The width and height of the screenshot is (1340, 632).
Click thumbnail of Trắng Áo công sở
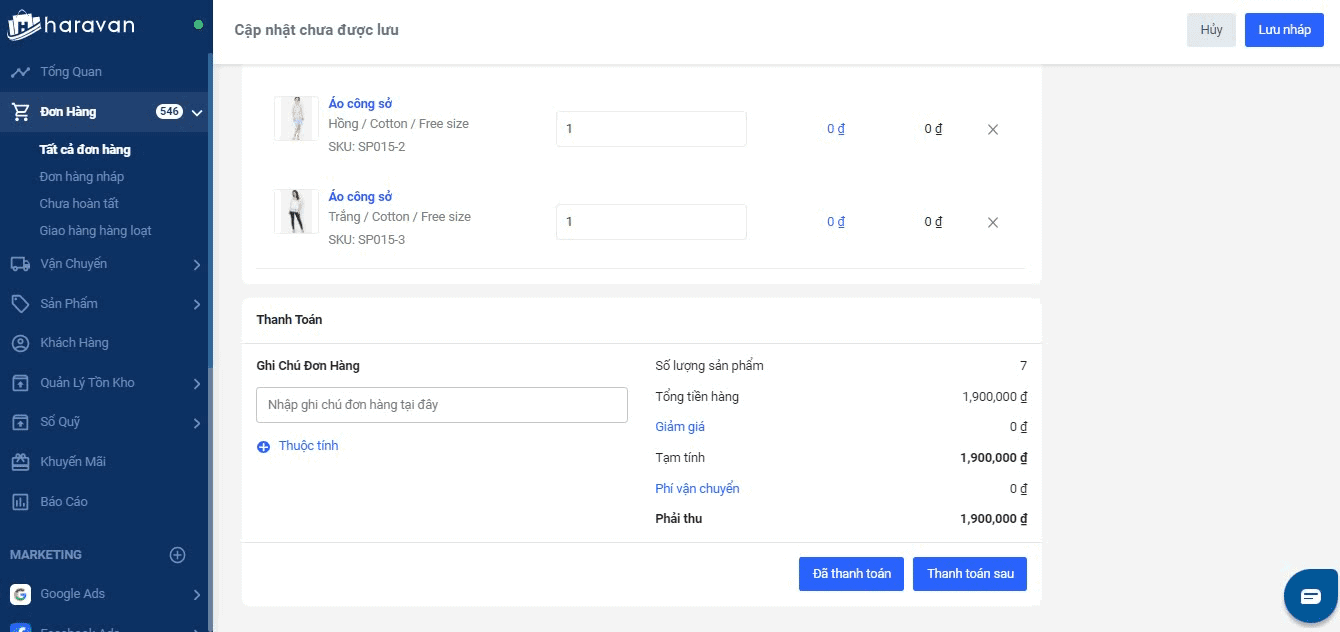pos(296,212)
